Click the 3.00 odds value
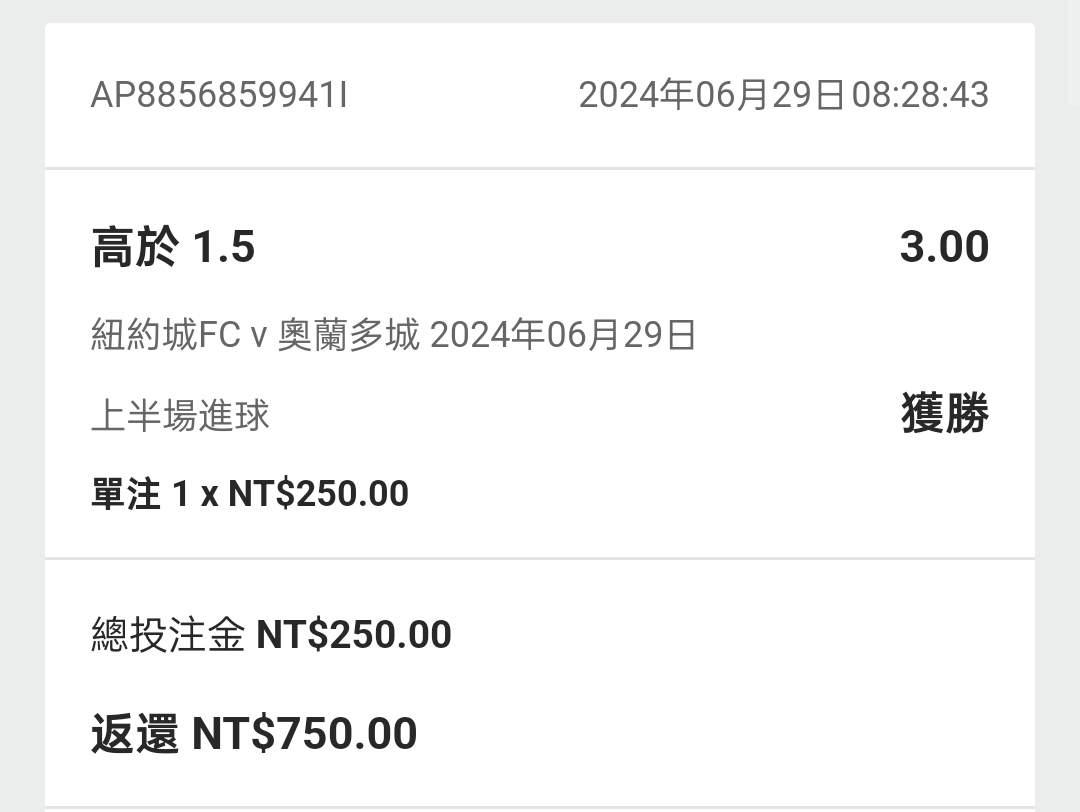Screen dimensions: 1080x812 (x=944, y=247)
